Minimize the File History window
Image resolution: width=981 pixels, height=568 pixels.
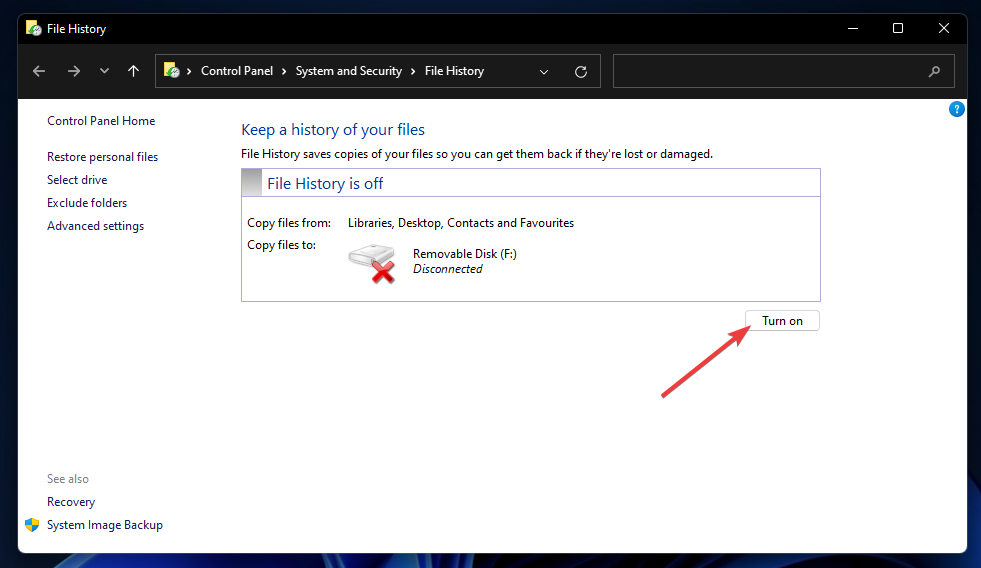click(x=853, y=28)
